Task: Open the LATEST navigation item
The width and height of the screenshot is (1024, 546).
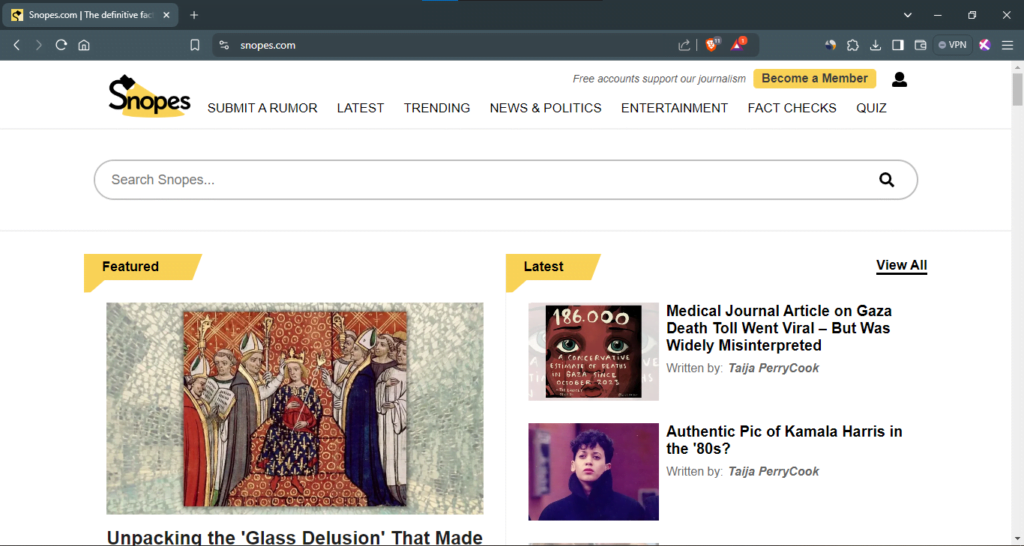Action: [x=360, y=108]
